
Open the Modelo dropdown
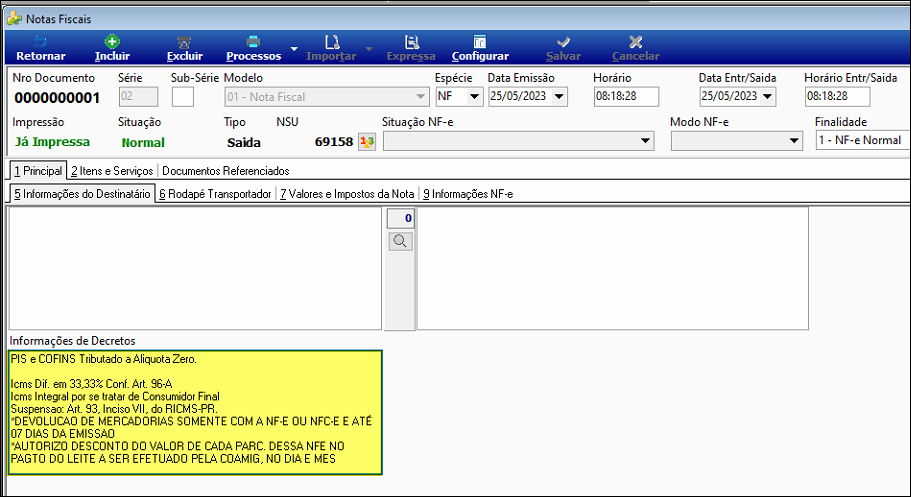(x=421, y=96)
